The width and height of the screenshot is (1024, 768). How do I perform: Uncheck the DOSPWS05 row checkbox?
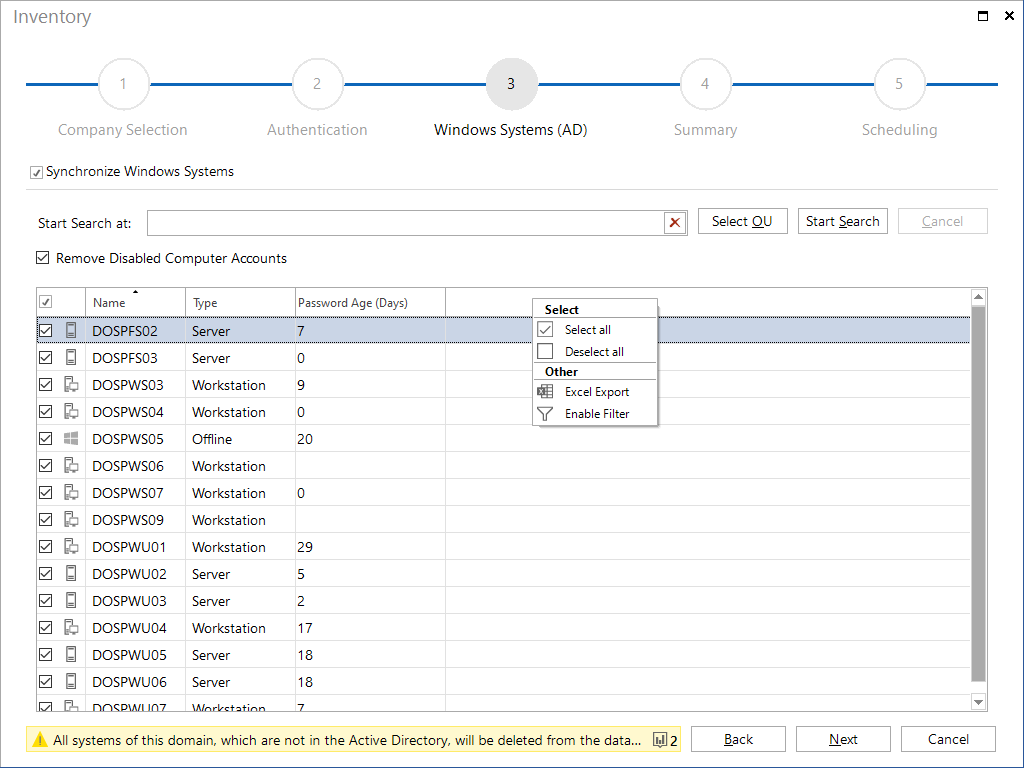click(46, 439)
